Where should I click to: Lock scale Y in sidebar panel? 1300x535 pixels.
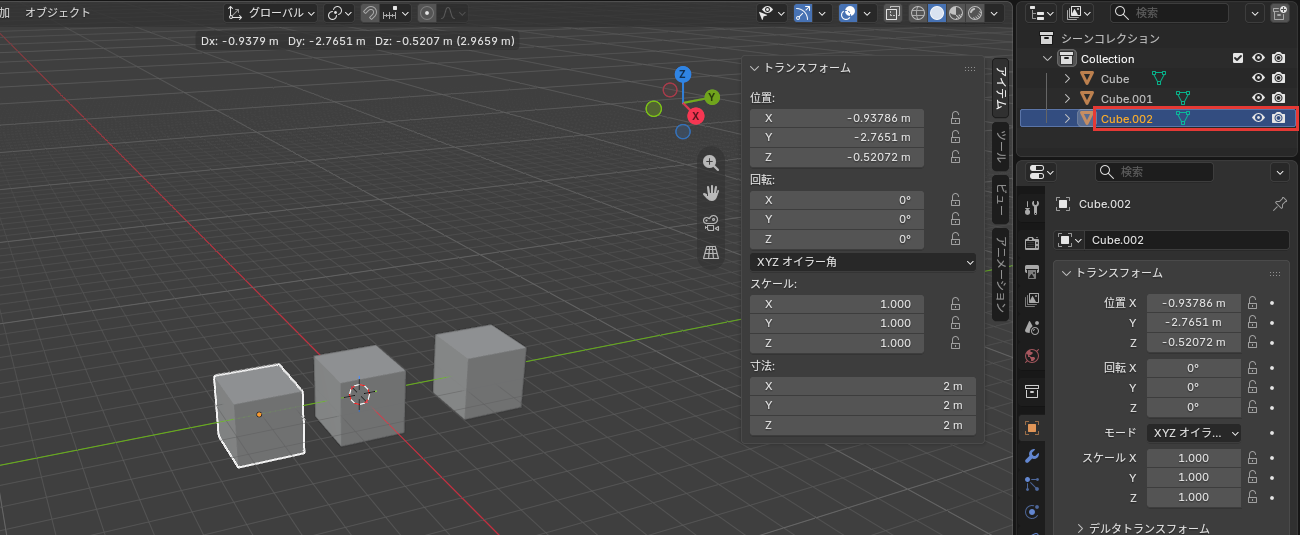tap(955, 323)
